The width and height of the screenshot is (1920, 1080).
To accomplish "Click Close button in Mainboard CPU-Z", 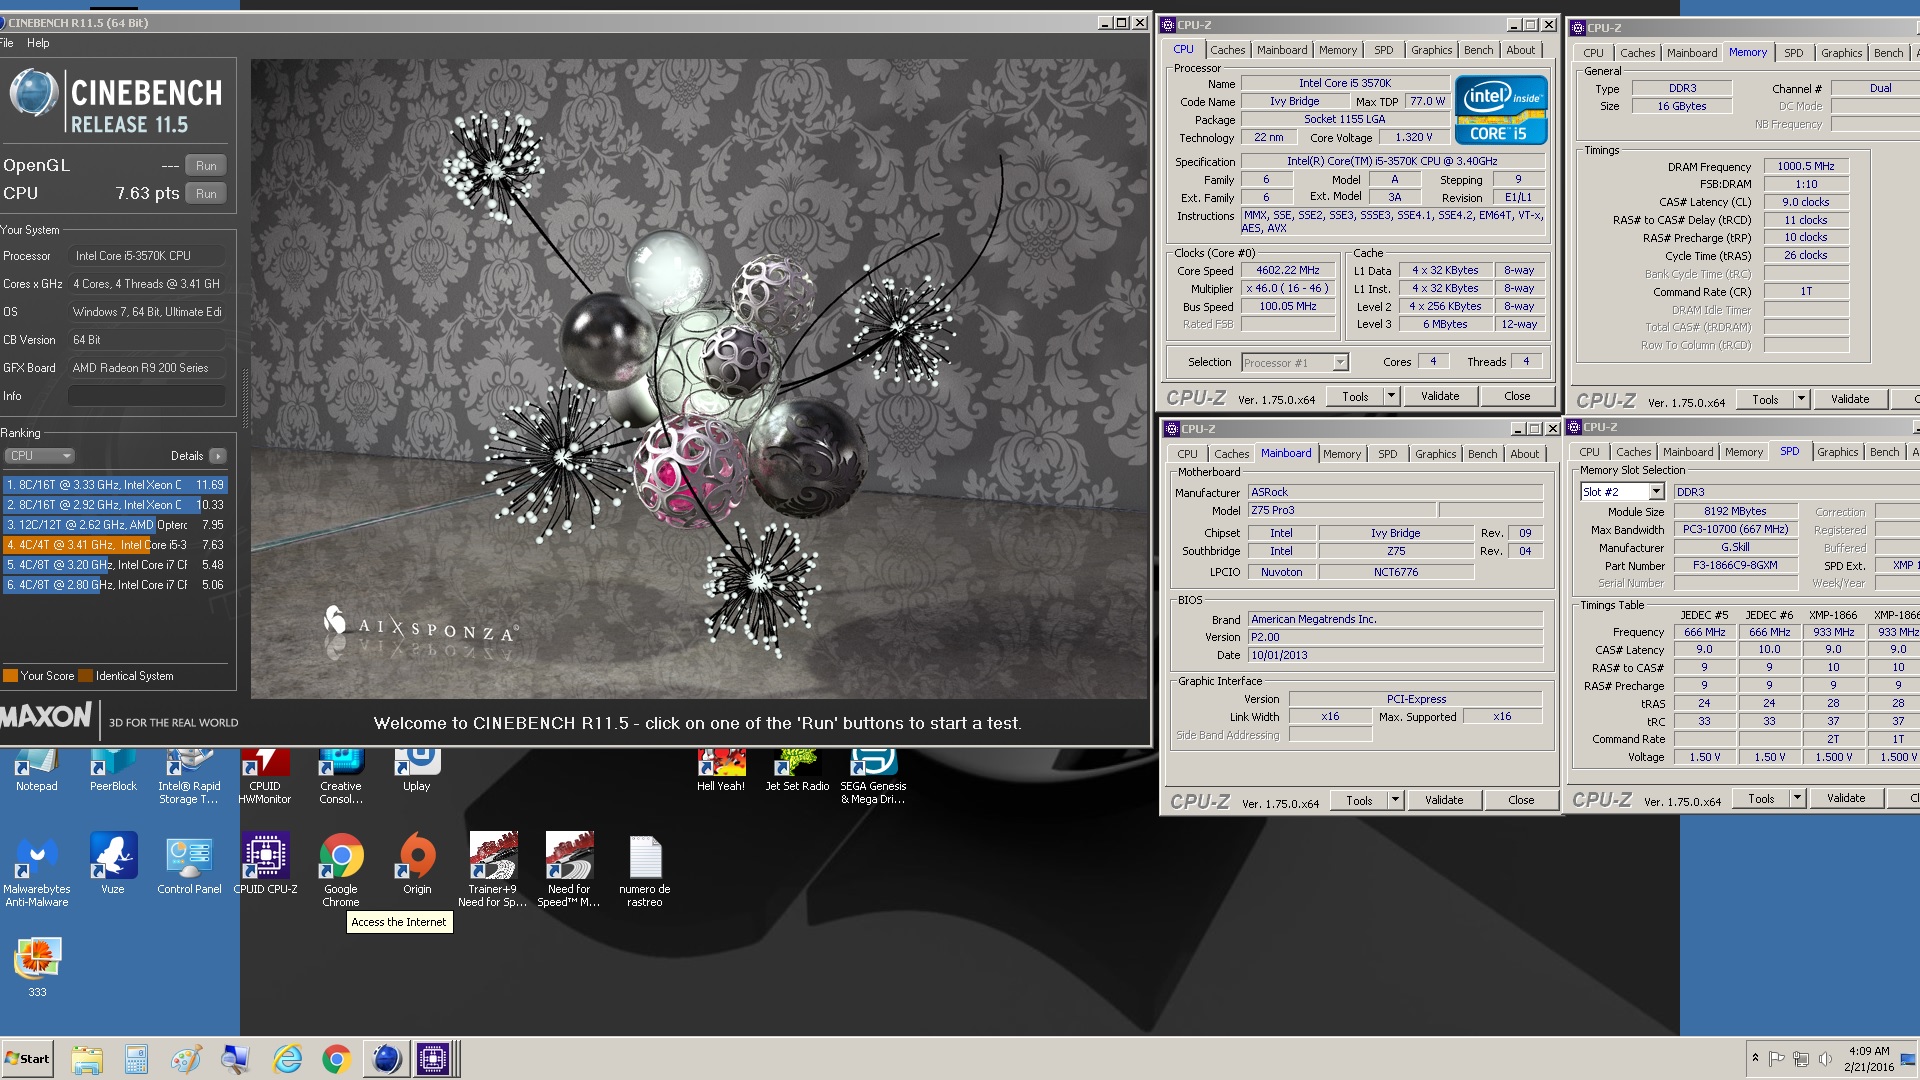I will (1521, 801).
